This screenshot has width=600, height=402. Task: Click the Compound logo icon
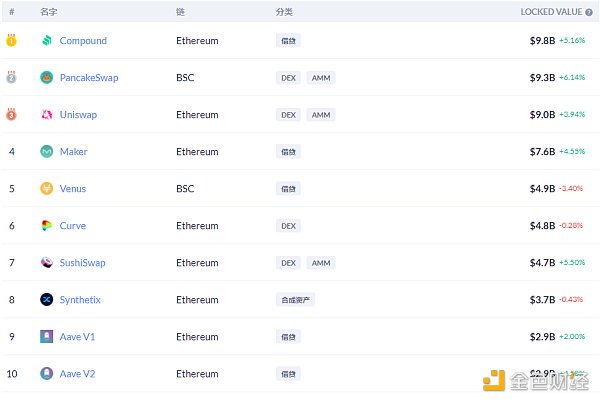[47, 41]
